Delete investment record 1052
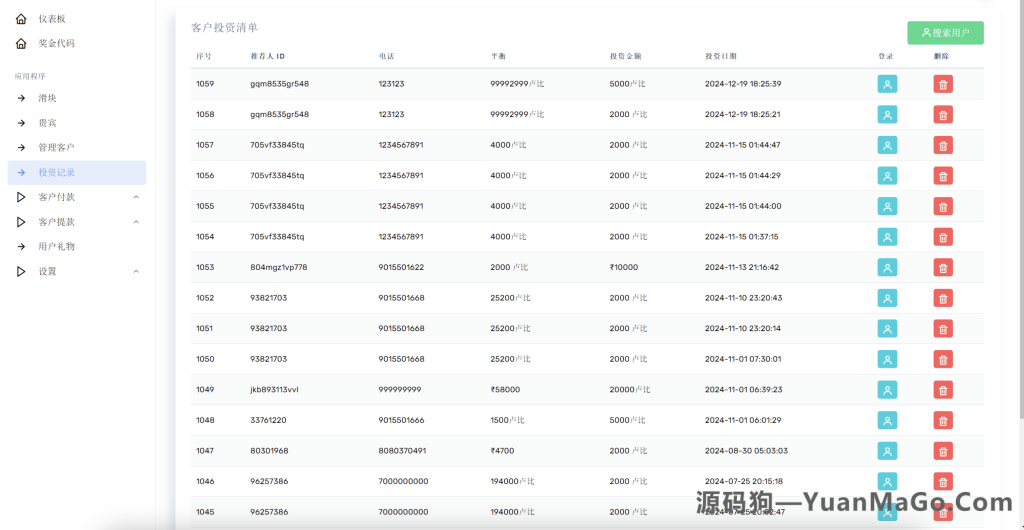Viewport: 1024px width, 530px height. (x=943, y=298)
